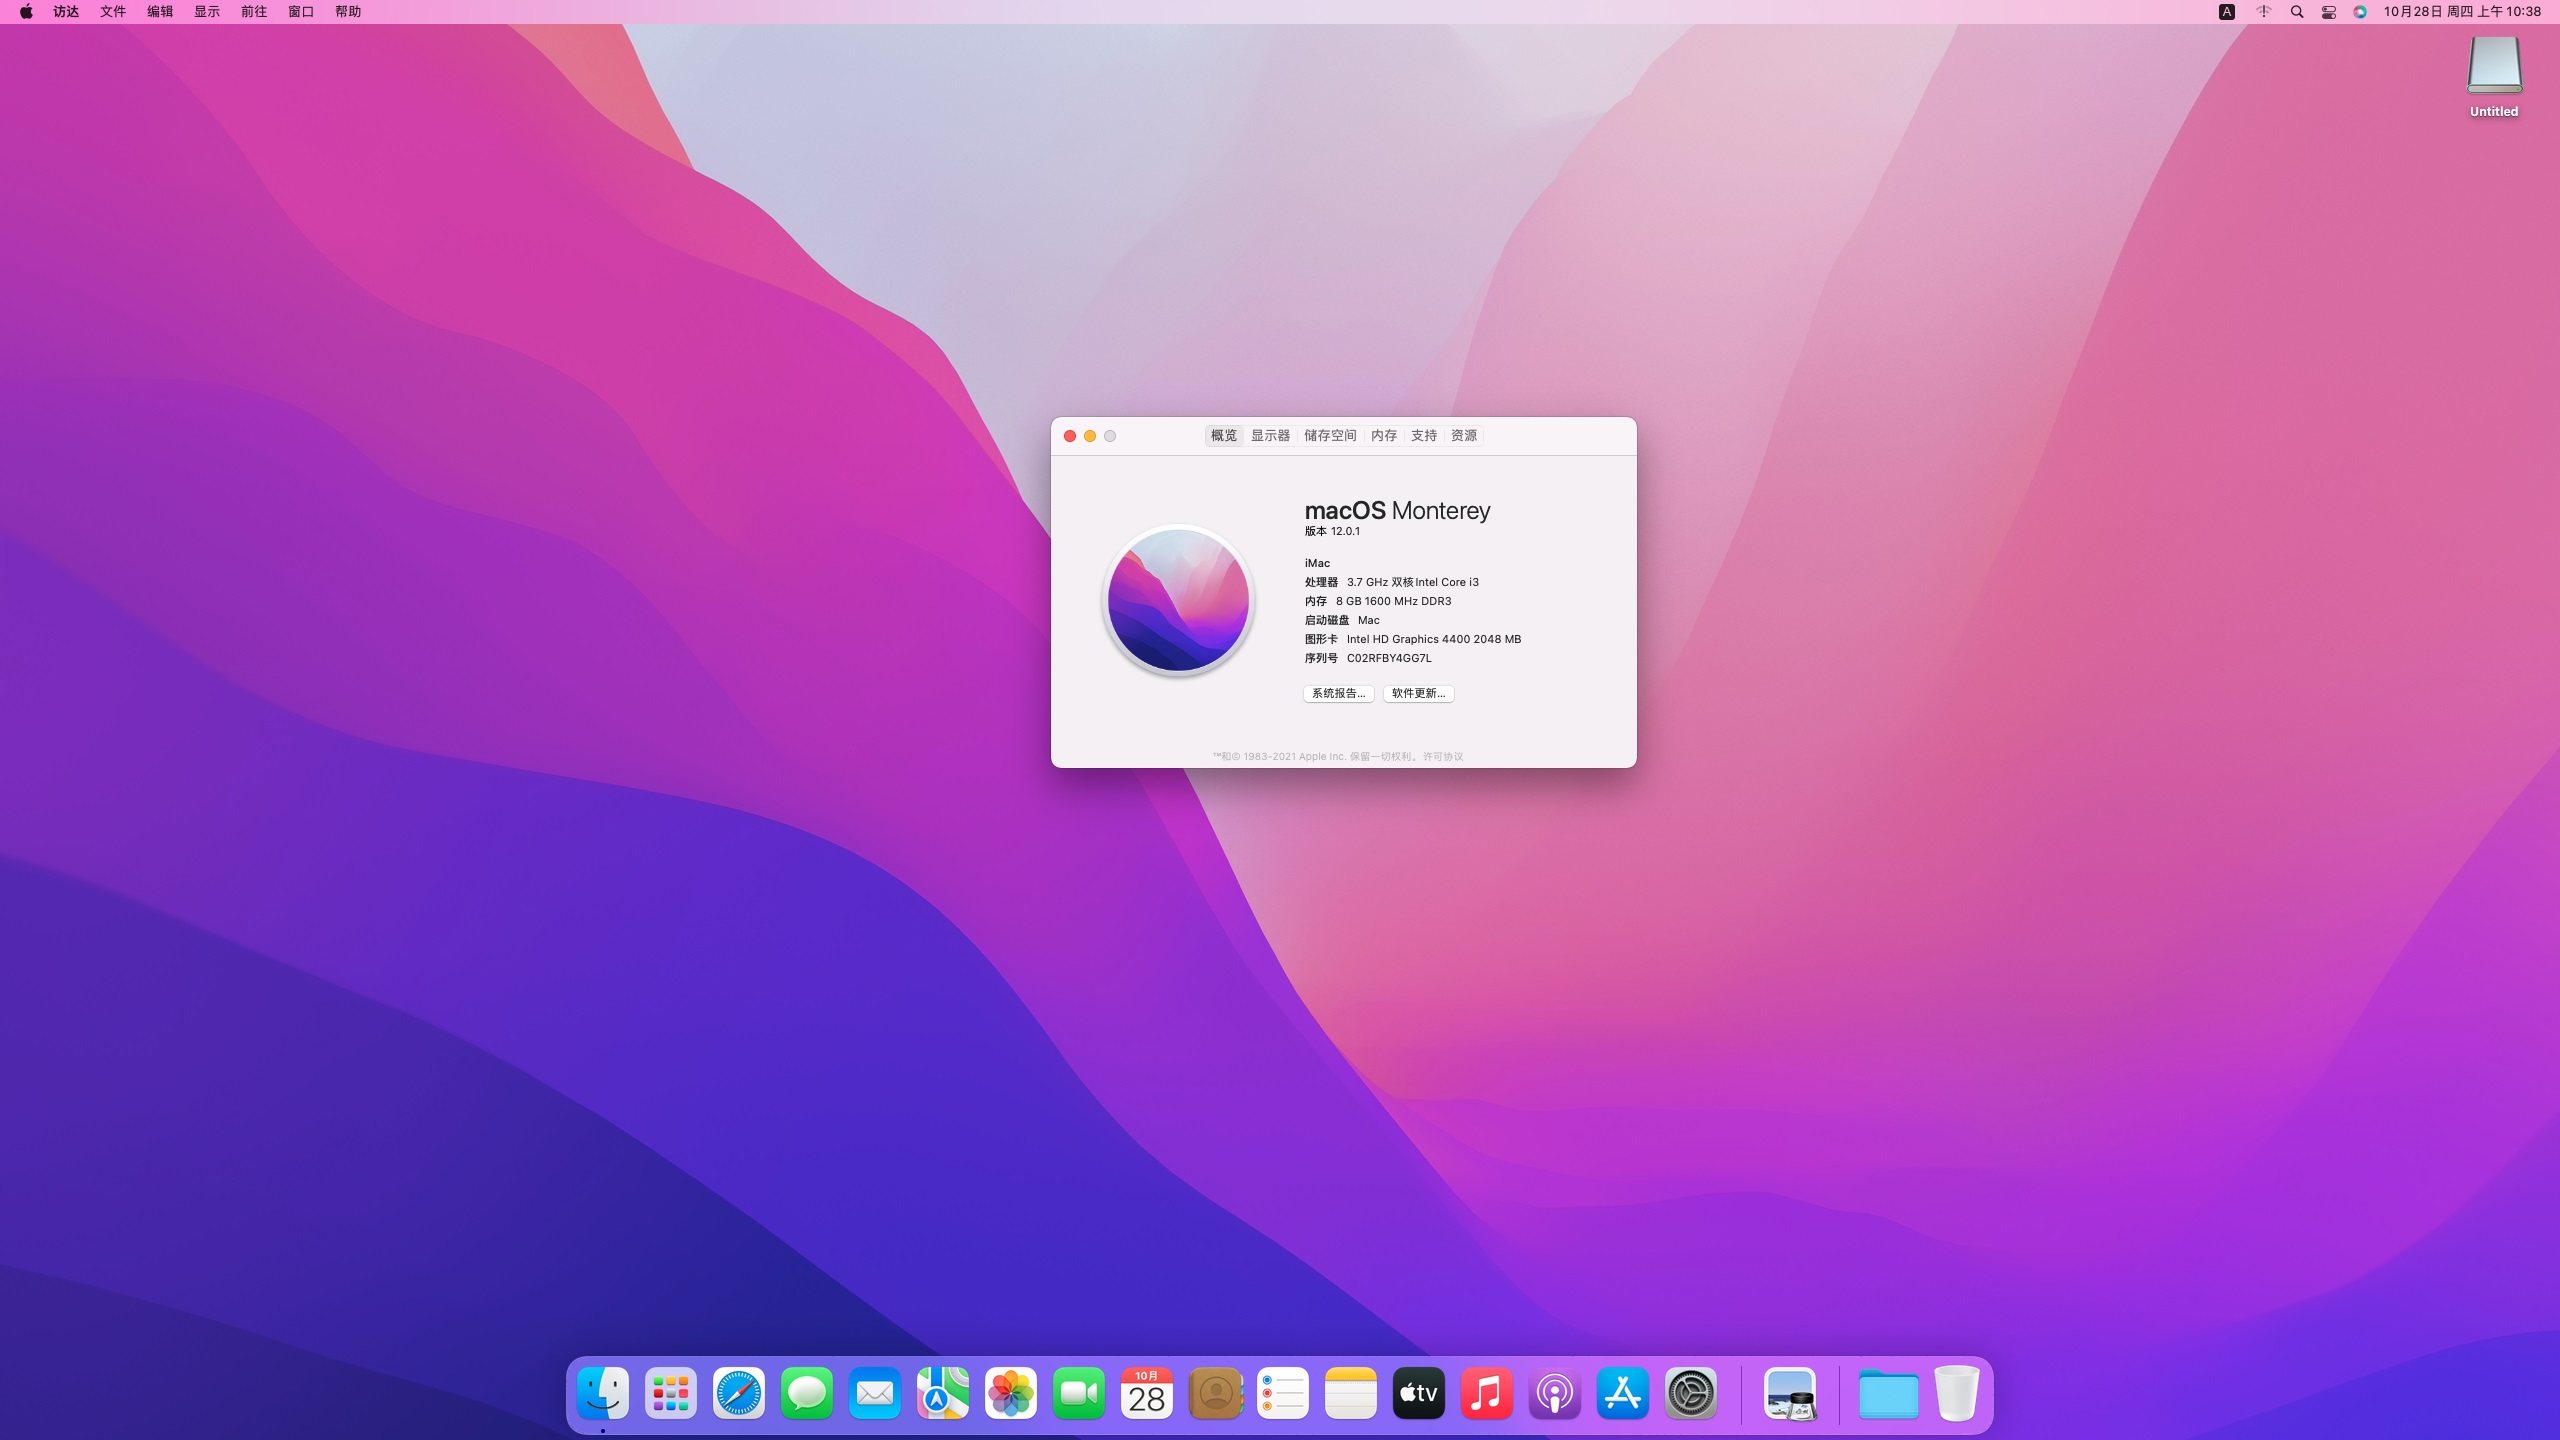Open Preview app in the Dock
This screenshot has height=1440, width=2560.
[x=1790, y=1393]
